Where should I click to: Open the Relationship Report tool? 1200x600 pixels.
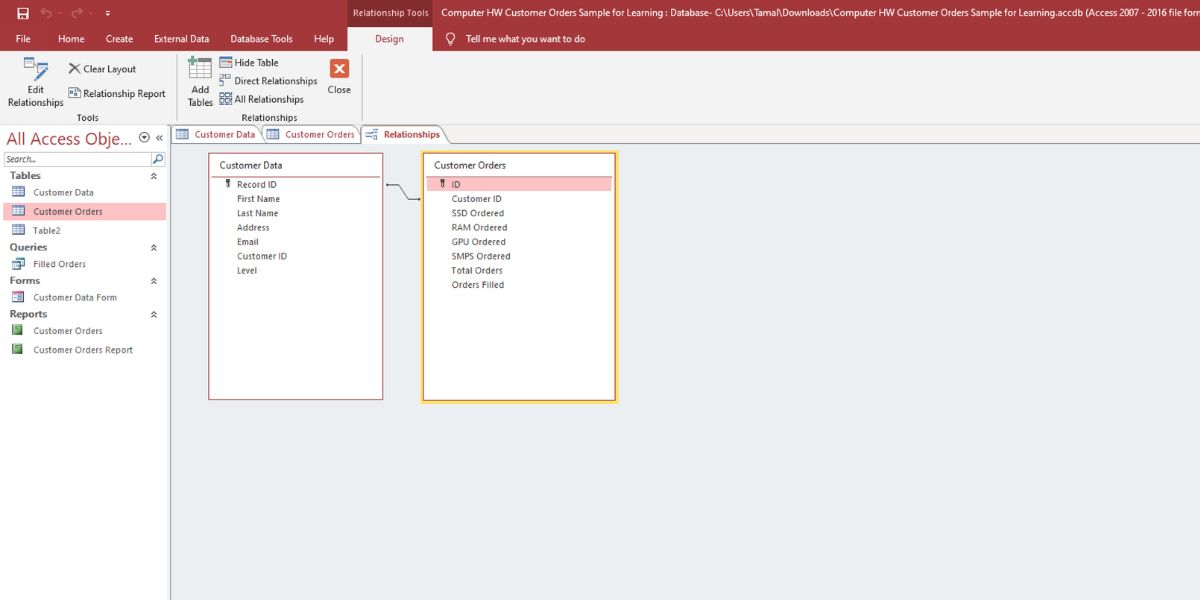coord(117,94)
